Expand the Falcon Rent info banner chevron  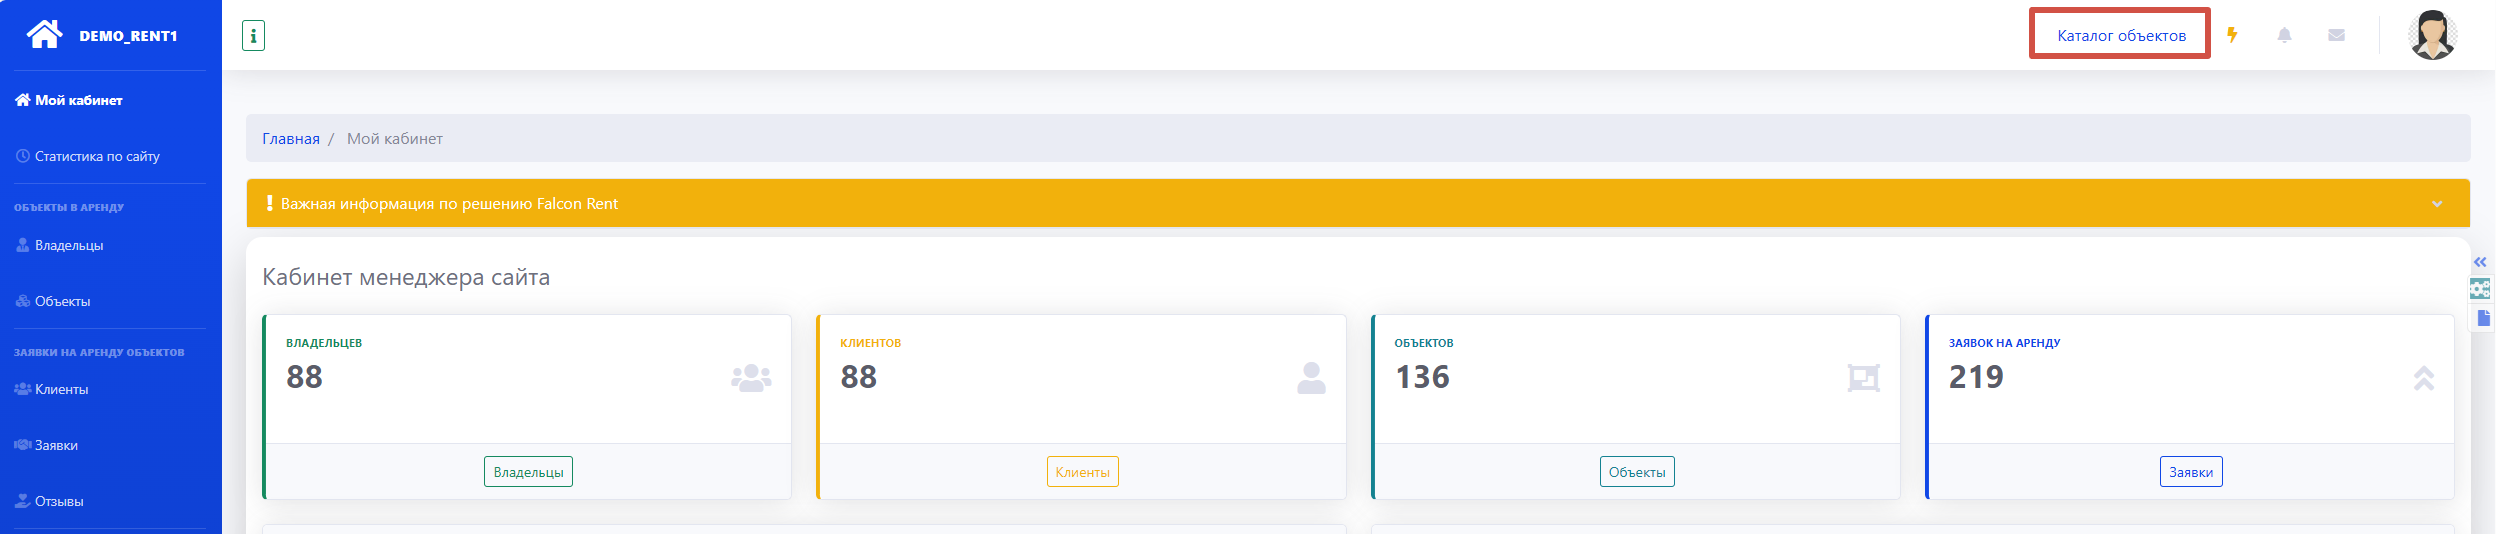pos(2437,204)
